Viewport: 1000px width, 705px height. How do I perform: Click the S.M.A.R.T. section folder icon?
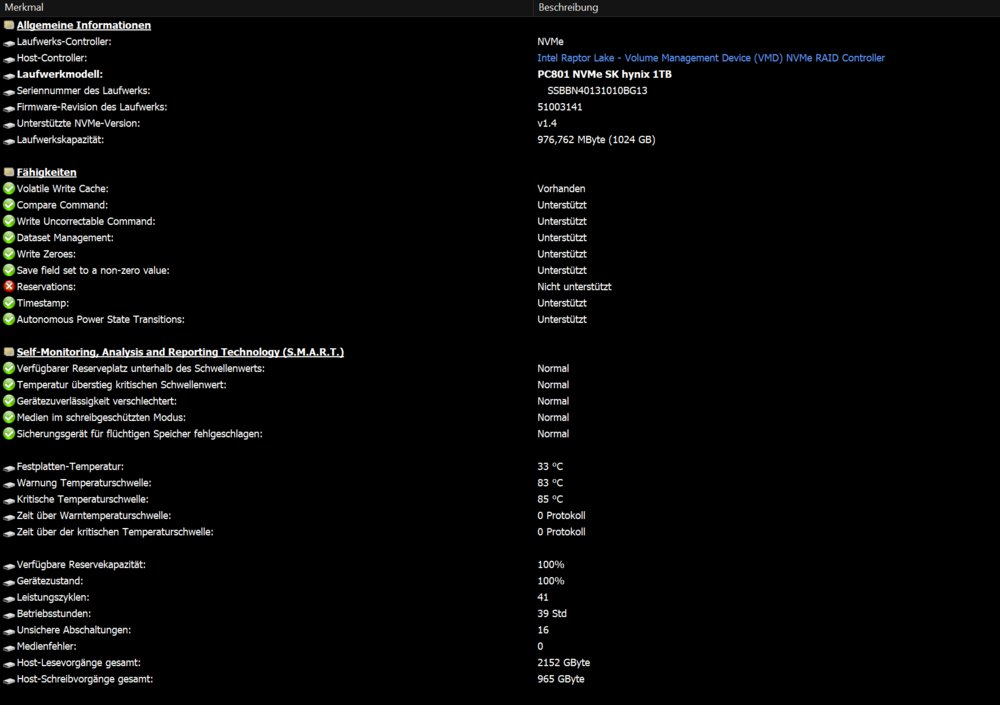pyautogui.click(x=9, y=352)
